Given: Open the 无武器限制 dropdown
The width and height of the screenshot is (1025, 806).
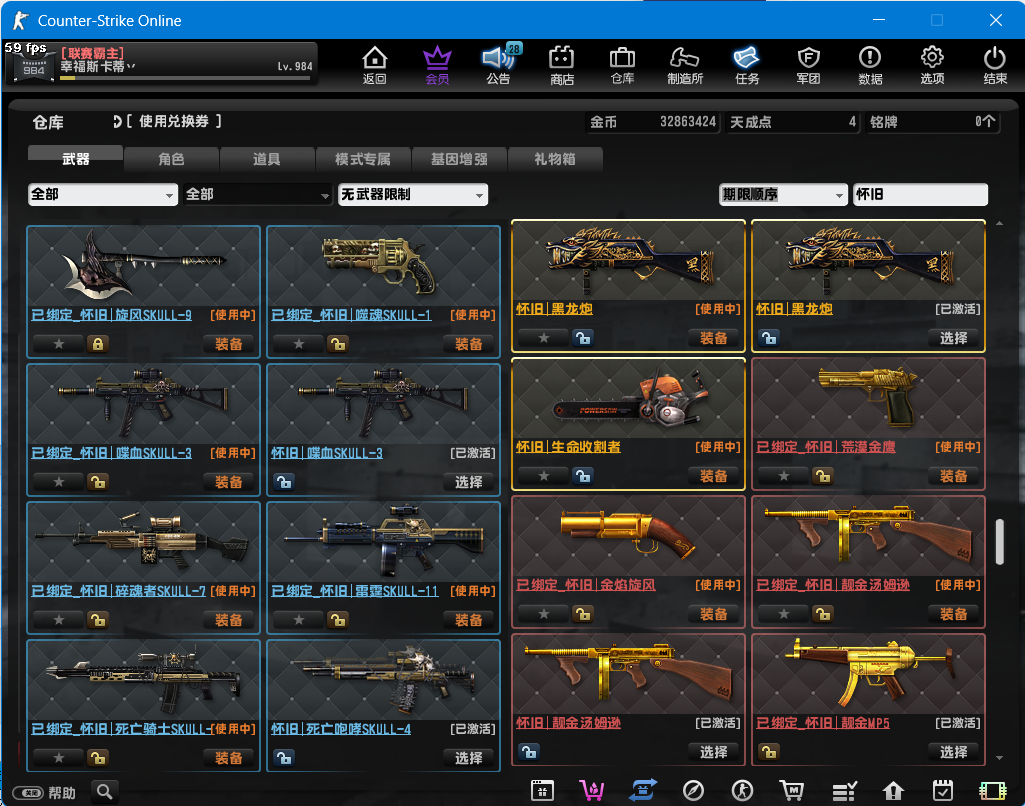Looking at the screenshot, I should (413, 194).
